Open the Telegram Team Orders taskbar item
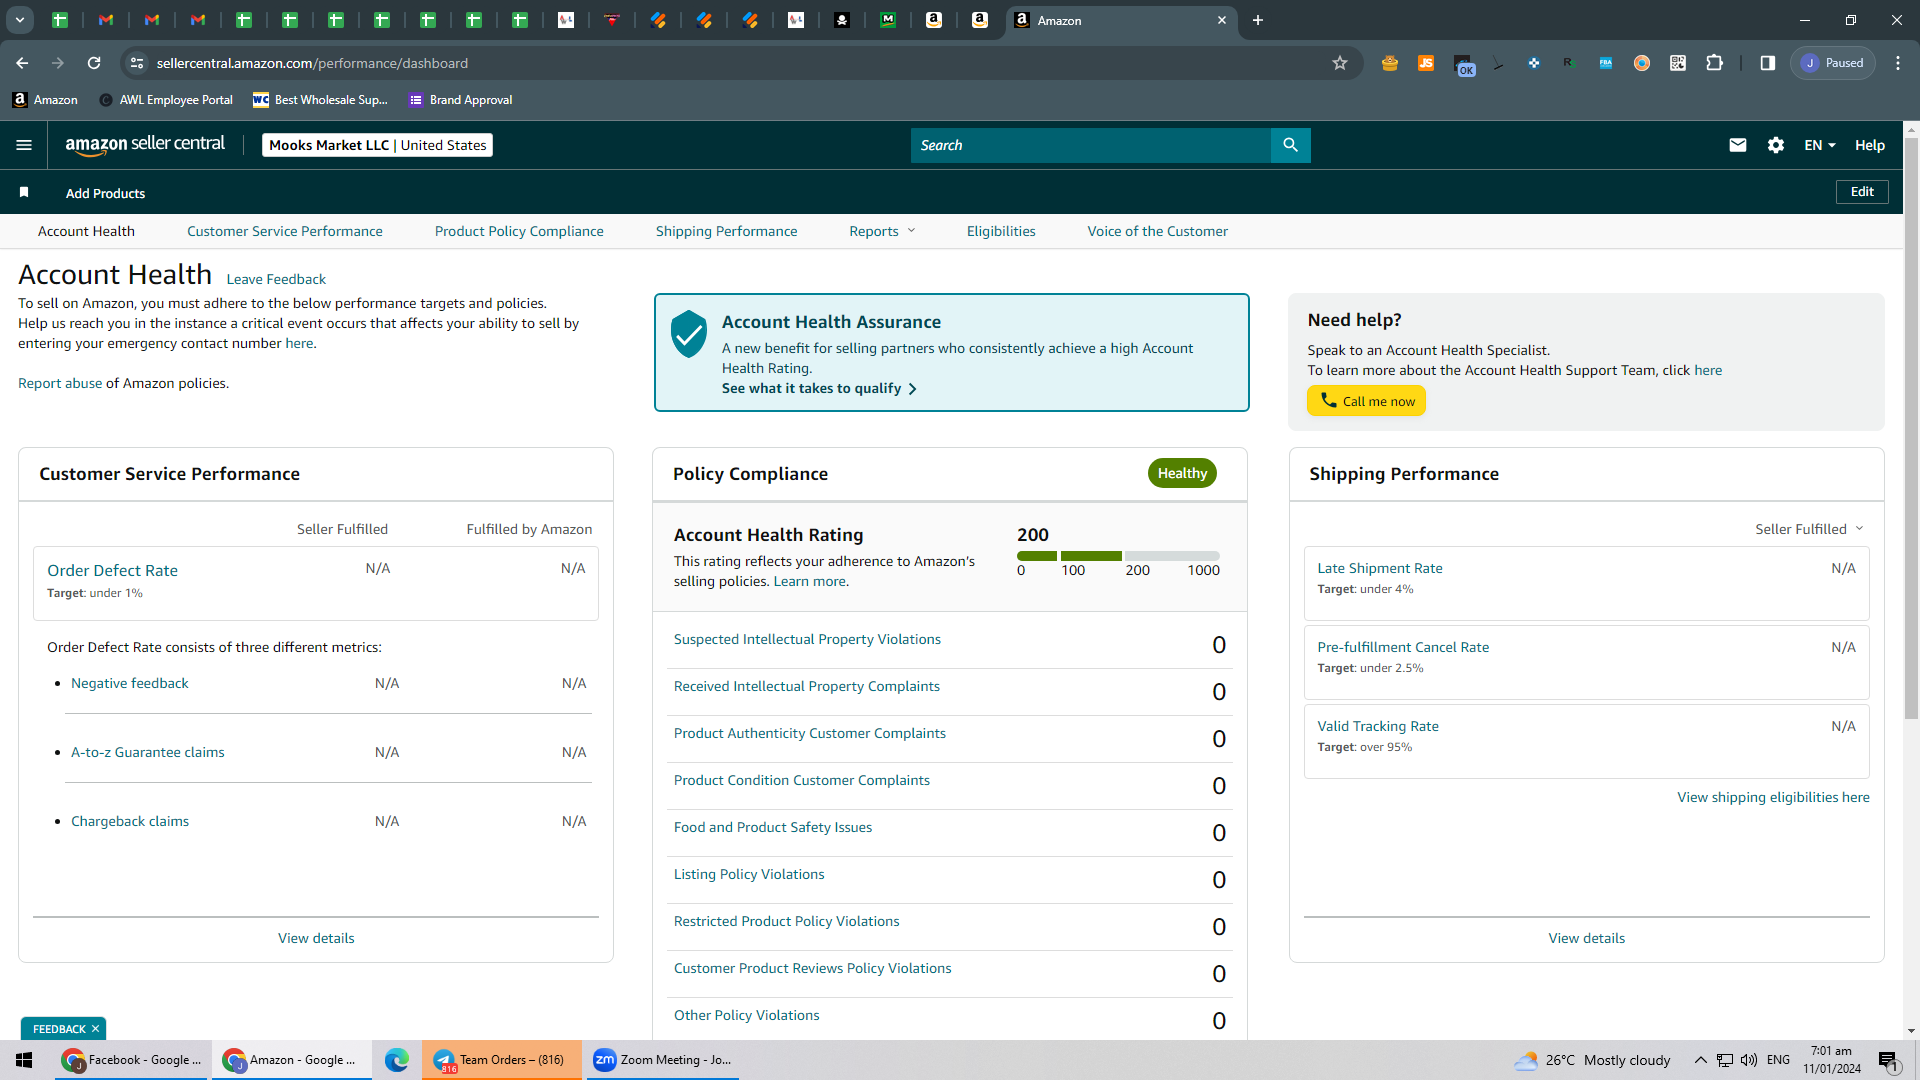Screen dimensions: 1920x1080 point(501,1060)
